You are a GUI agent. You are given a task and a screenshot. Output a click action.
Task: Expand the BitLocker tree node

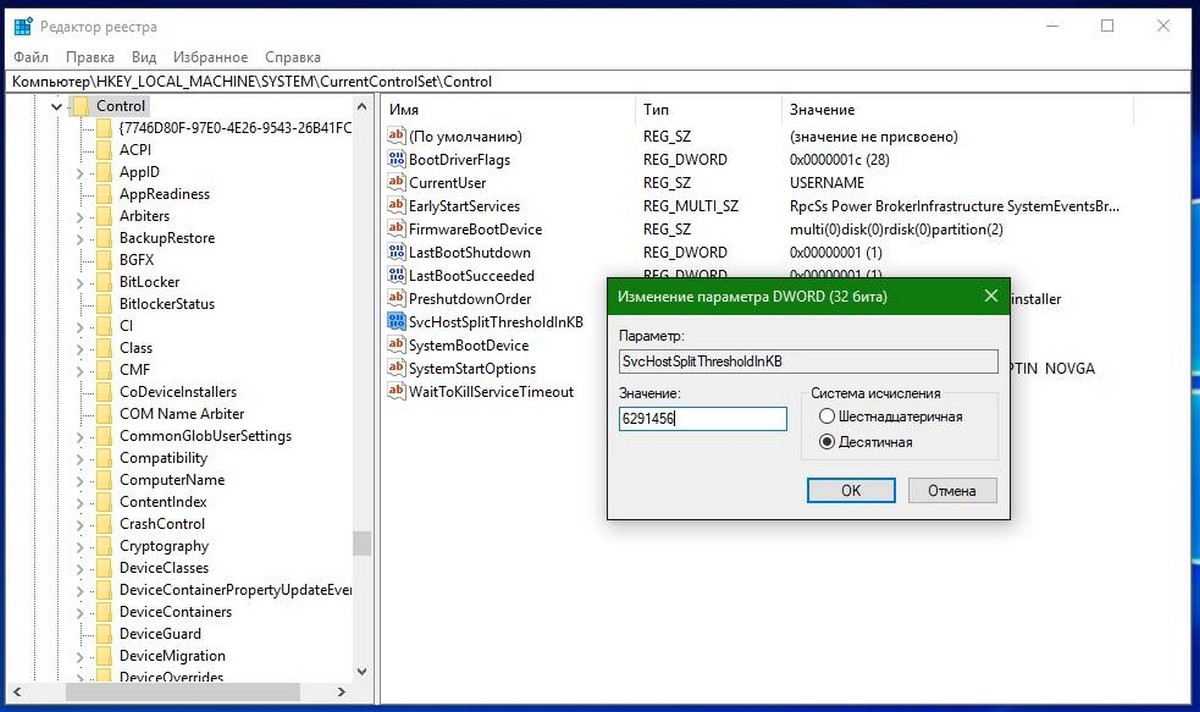click(80, 282)
